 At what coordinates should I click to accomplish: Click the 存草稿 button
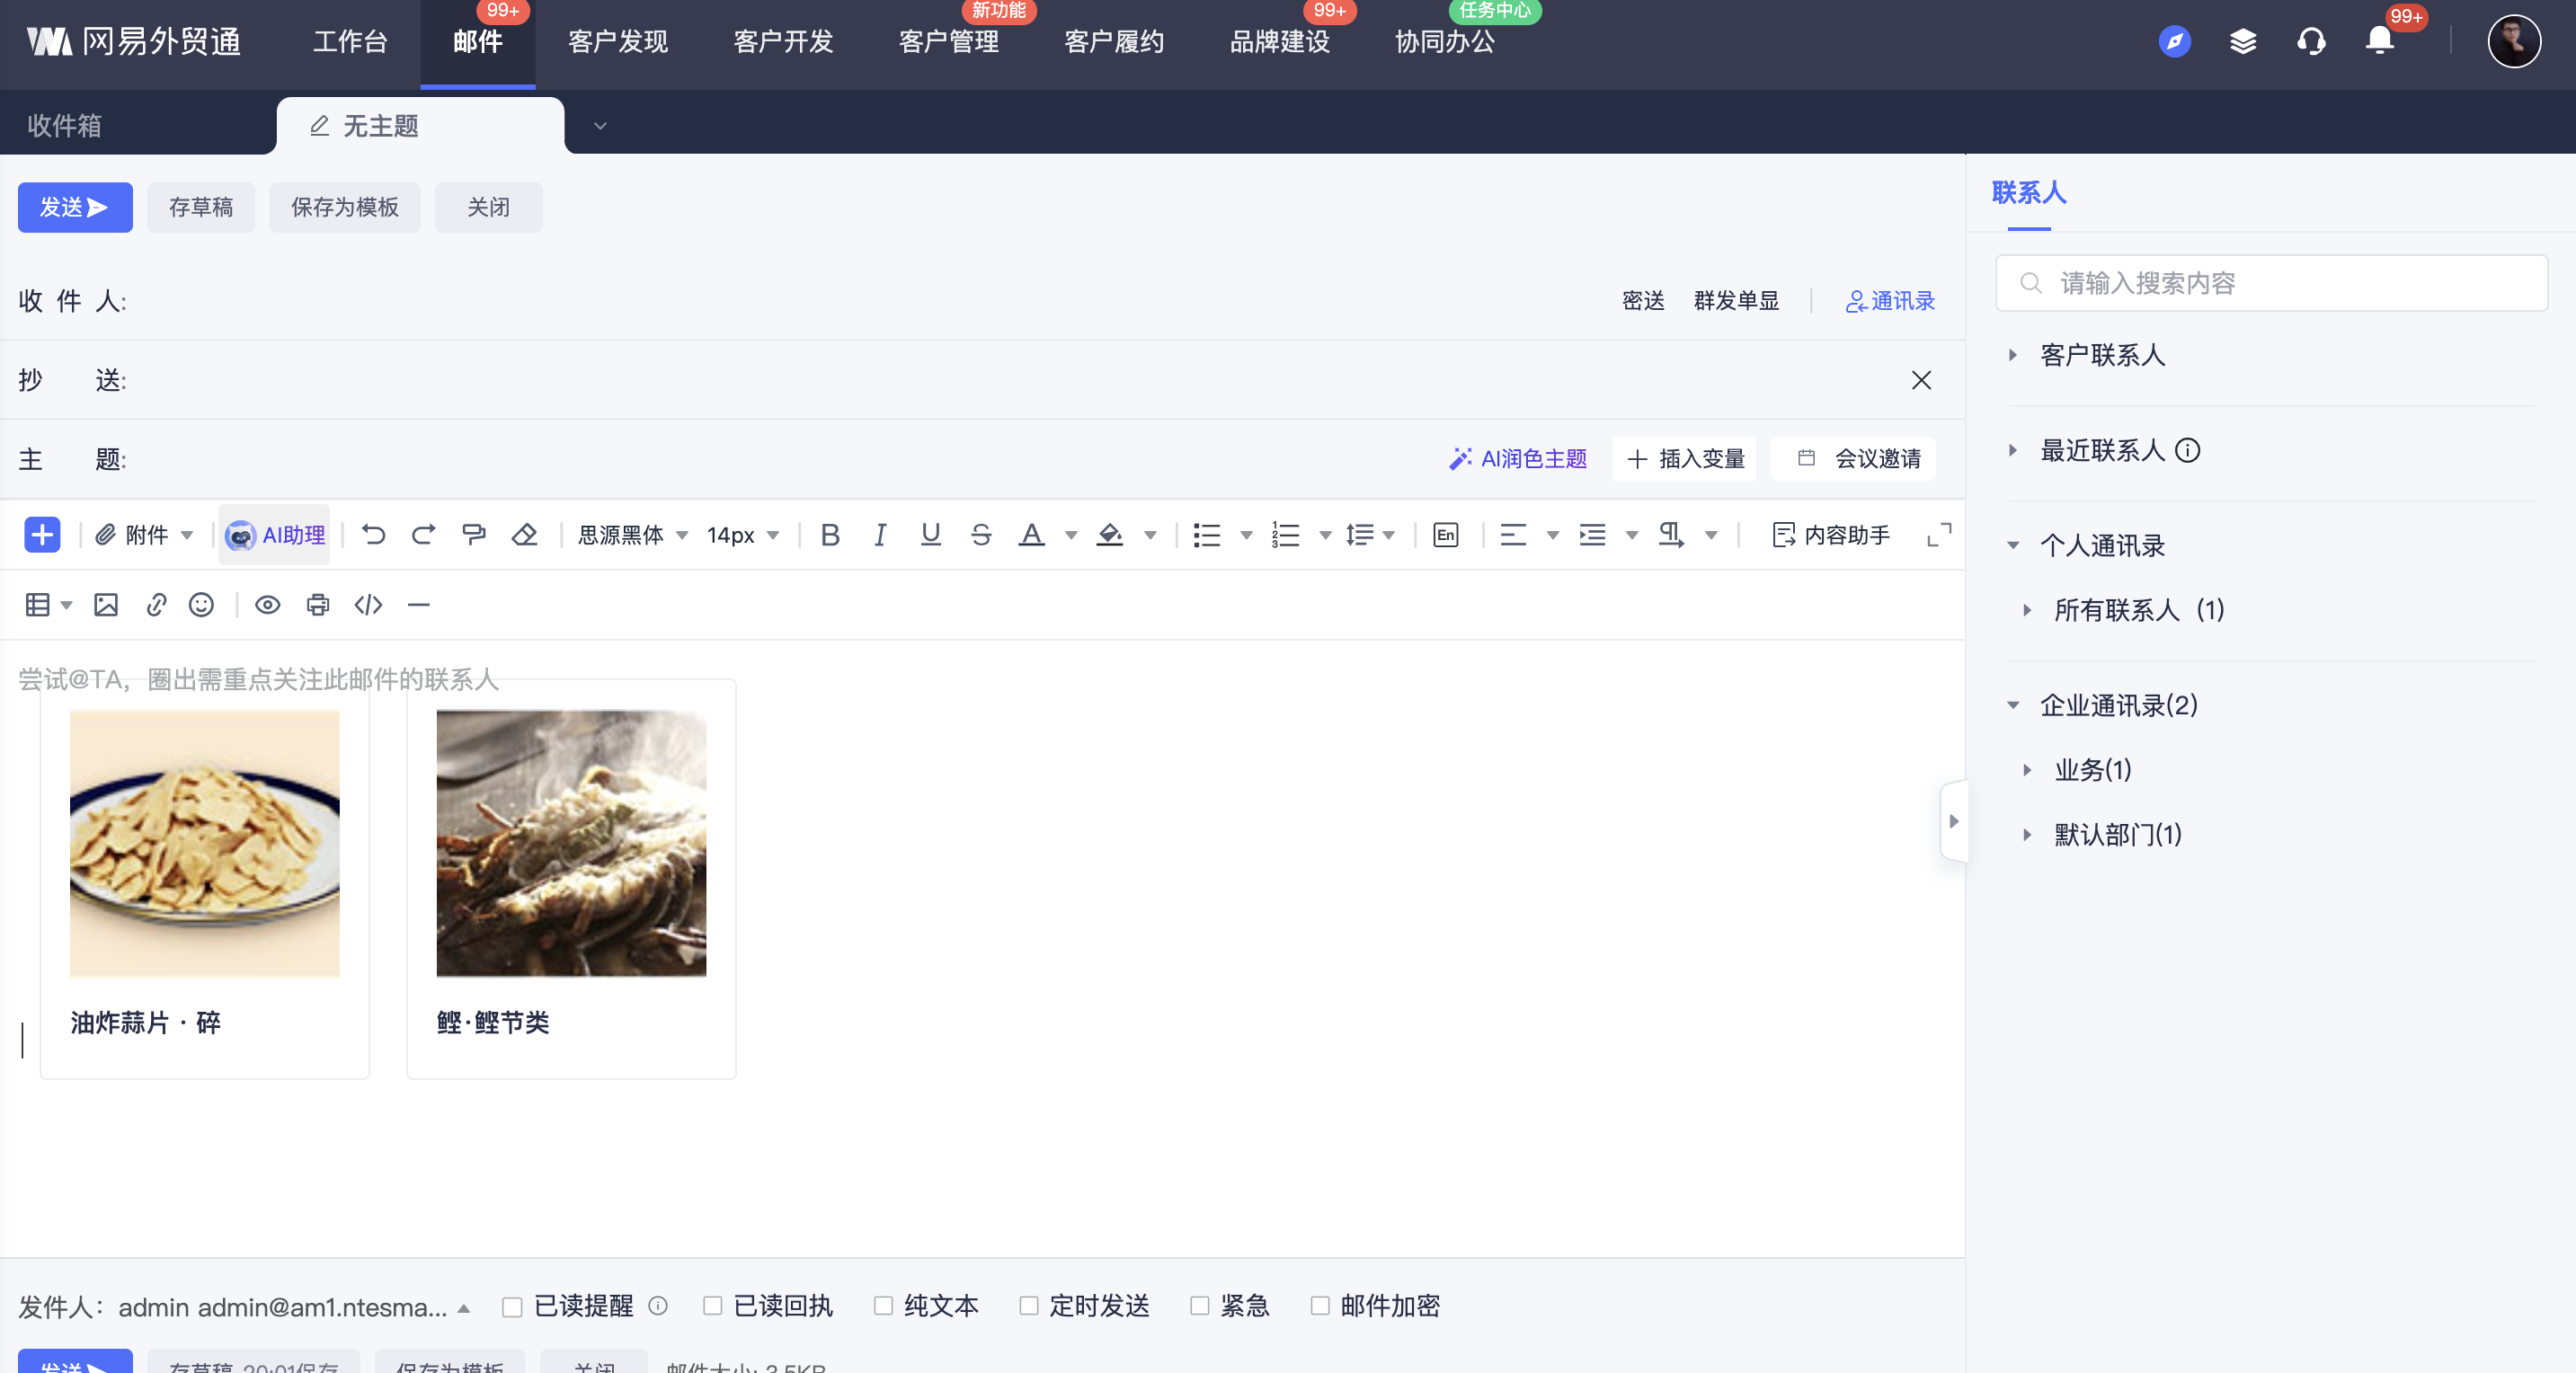pos(201,207)
